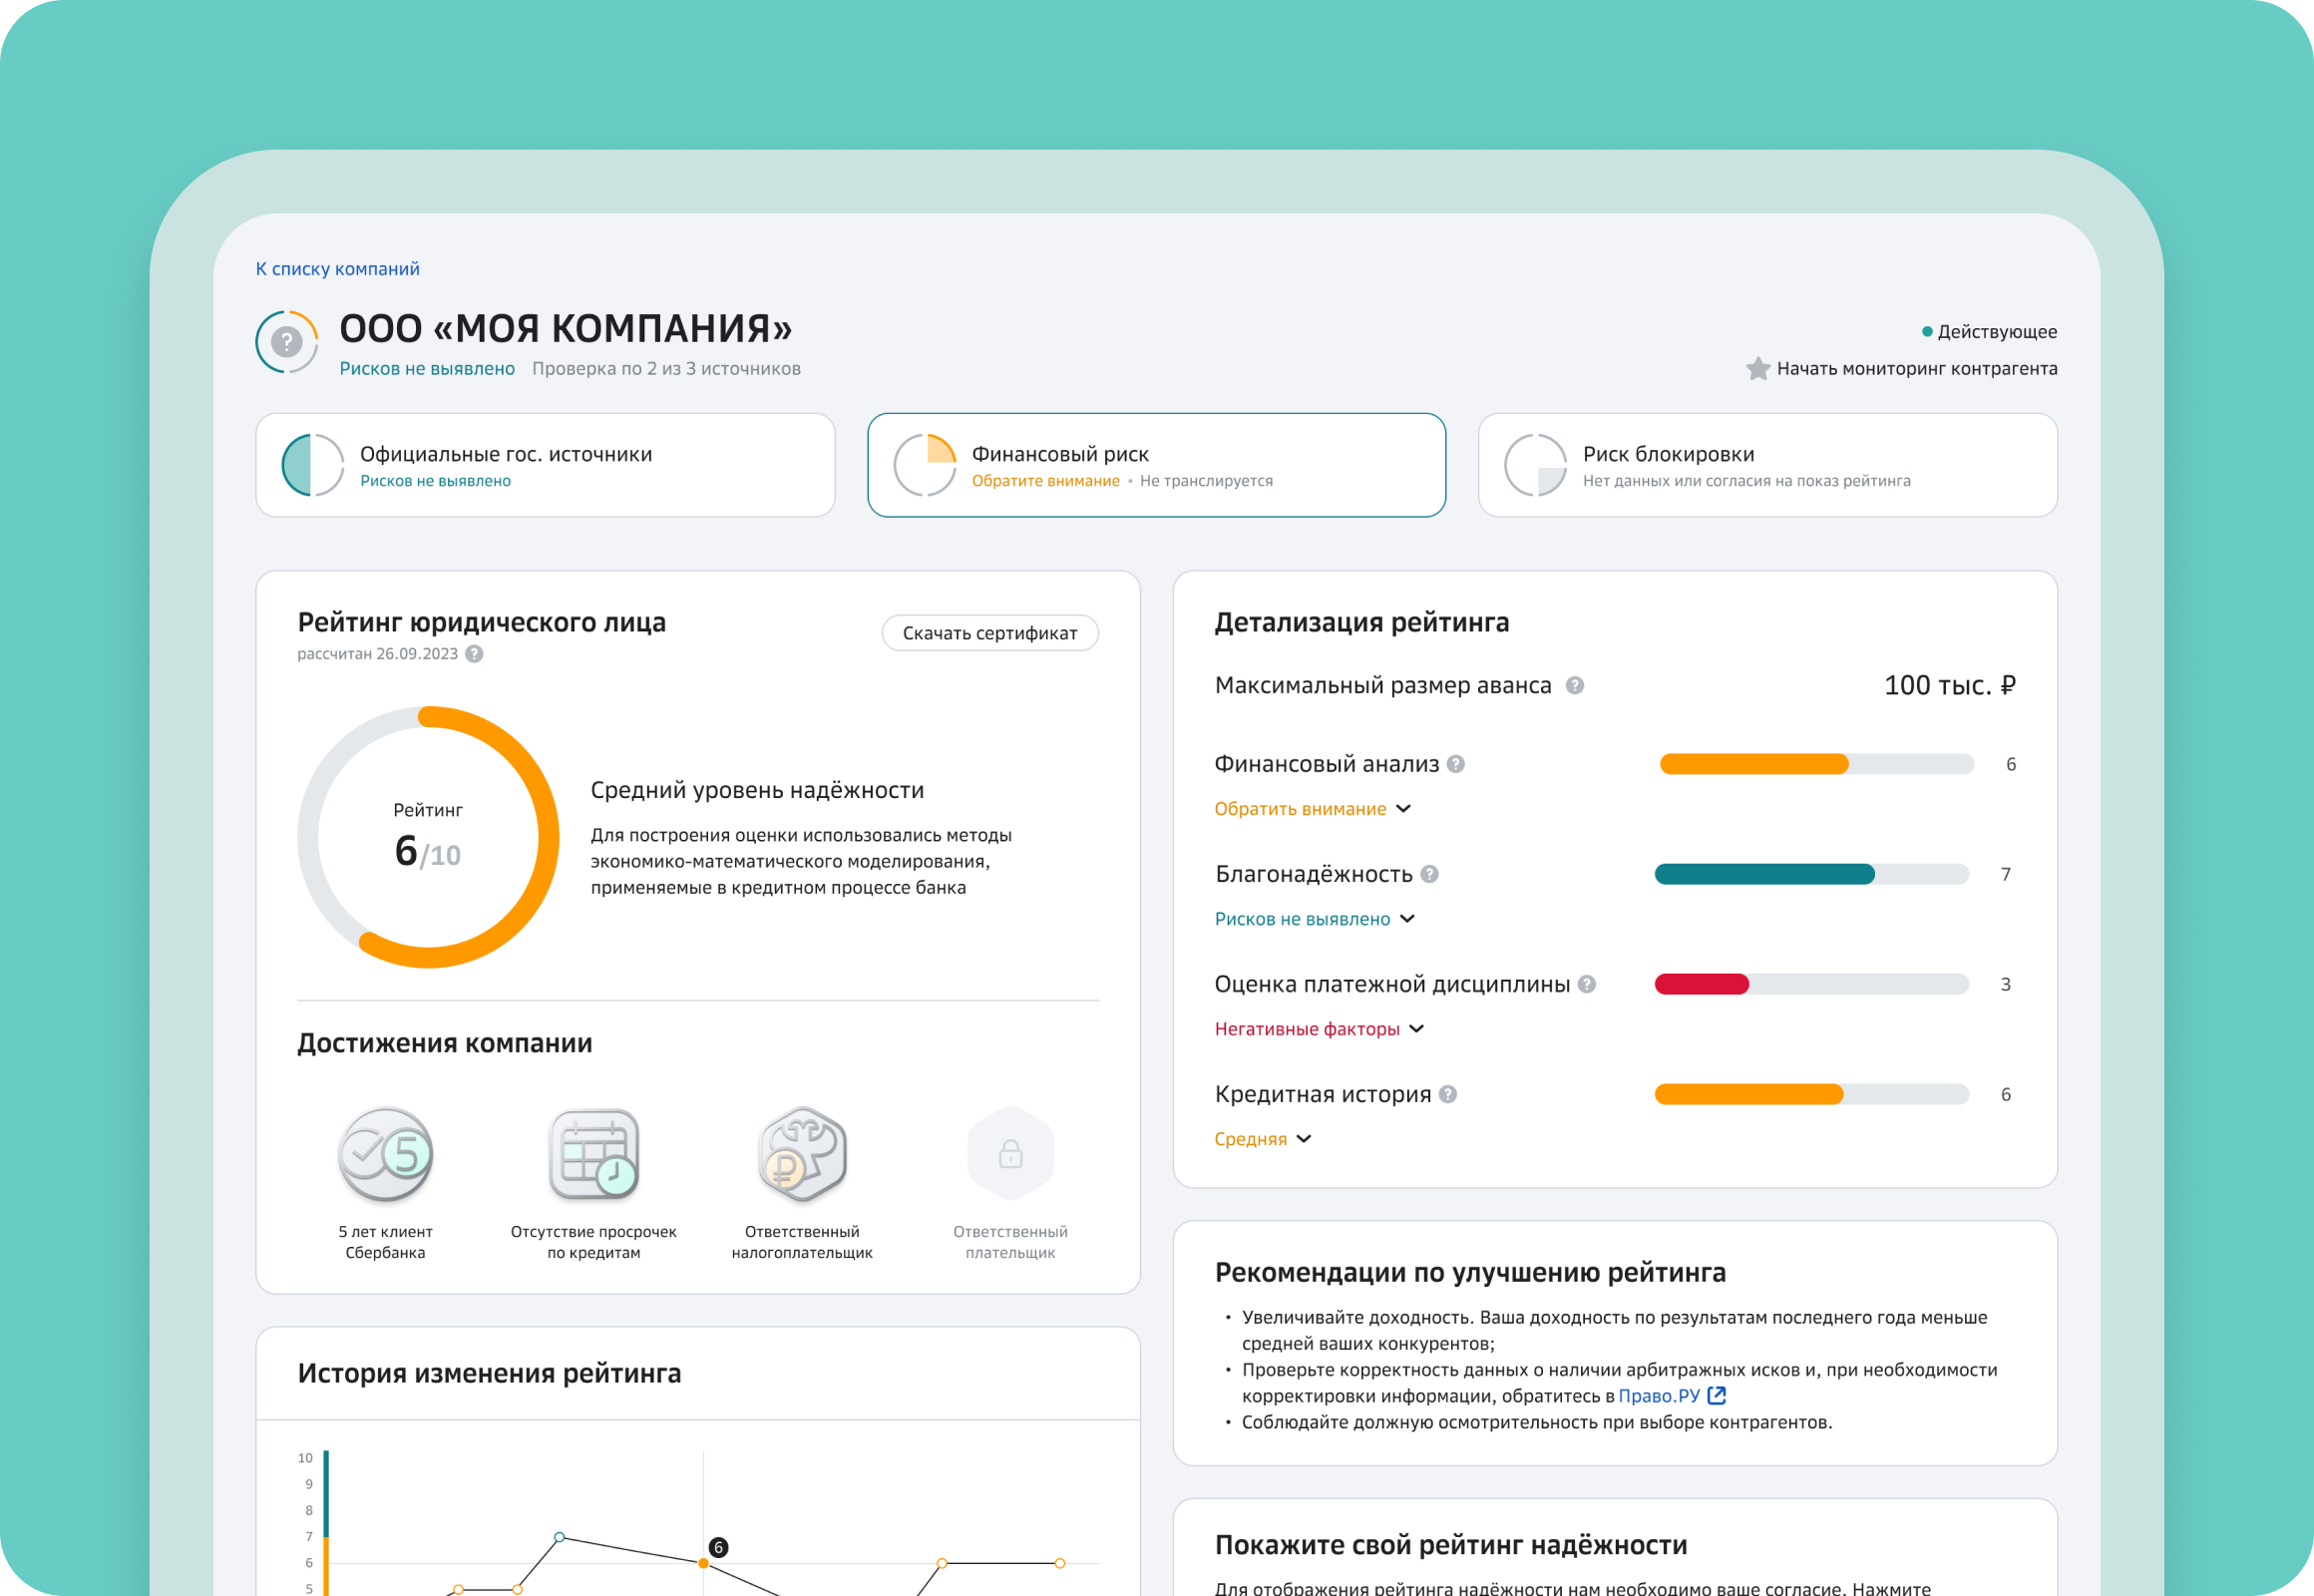Click the 100 тыс. ₽ advance value
Screen dimensions: 2314x1596
[x=1950, y=686]
